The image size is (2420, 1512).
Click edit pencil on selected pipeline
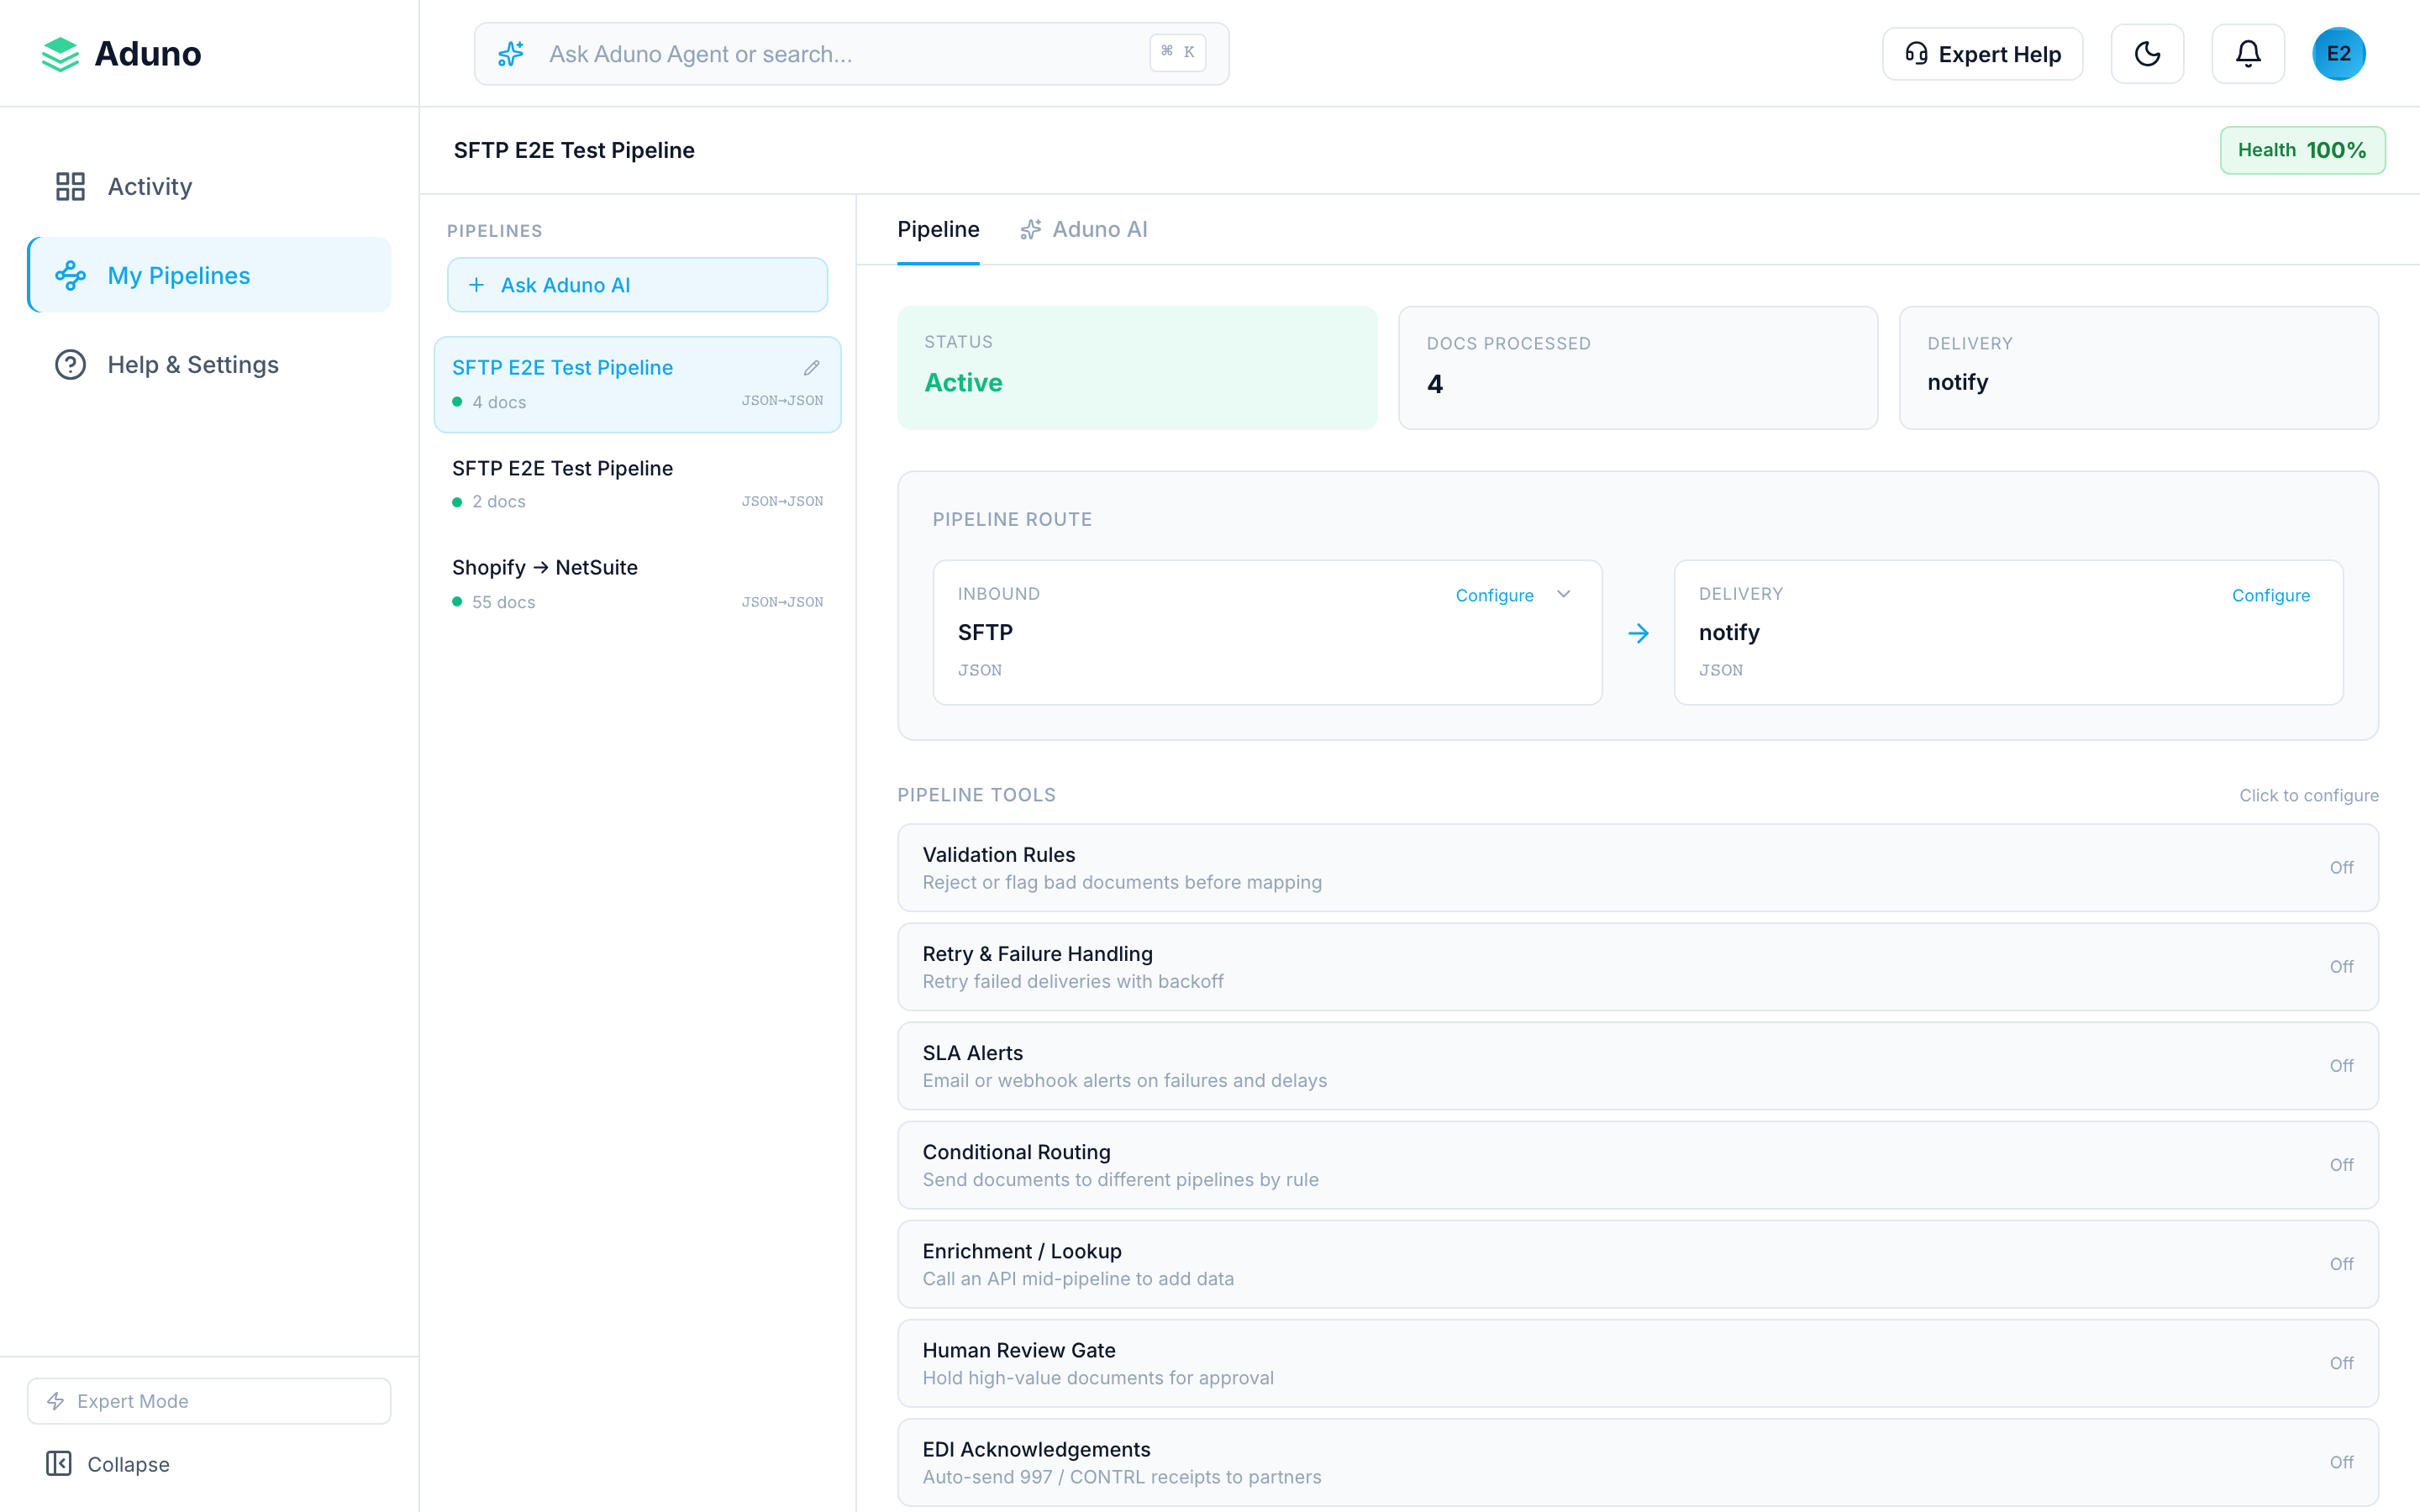811,368
